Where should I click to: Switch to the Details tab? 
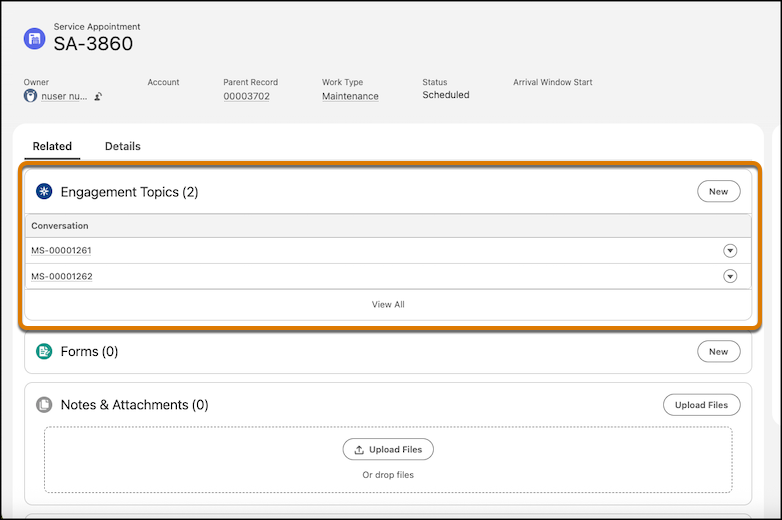coord(123,146)
